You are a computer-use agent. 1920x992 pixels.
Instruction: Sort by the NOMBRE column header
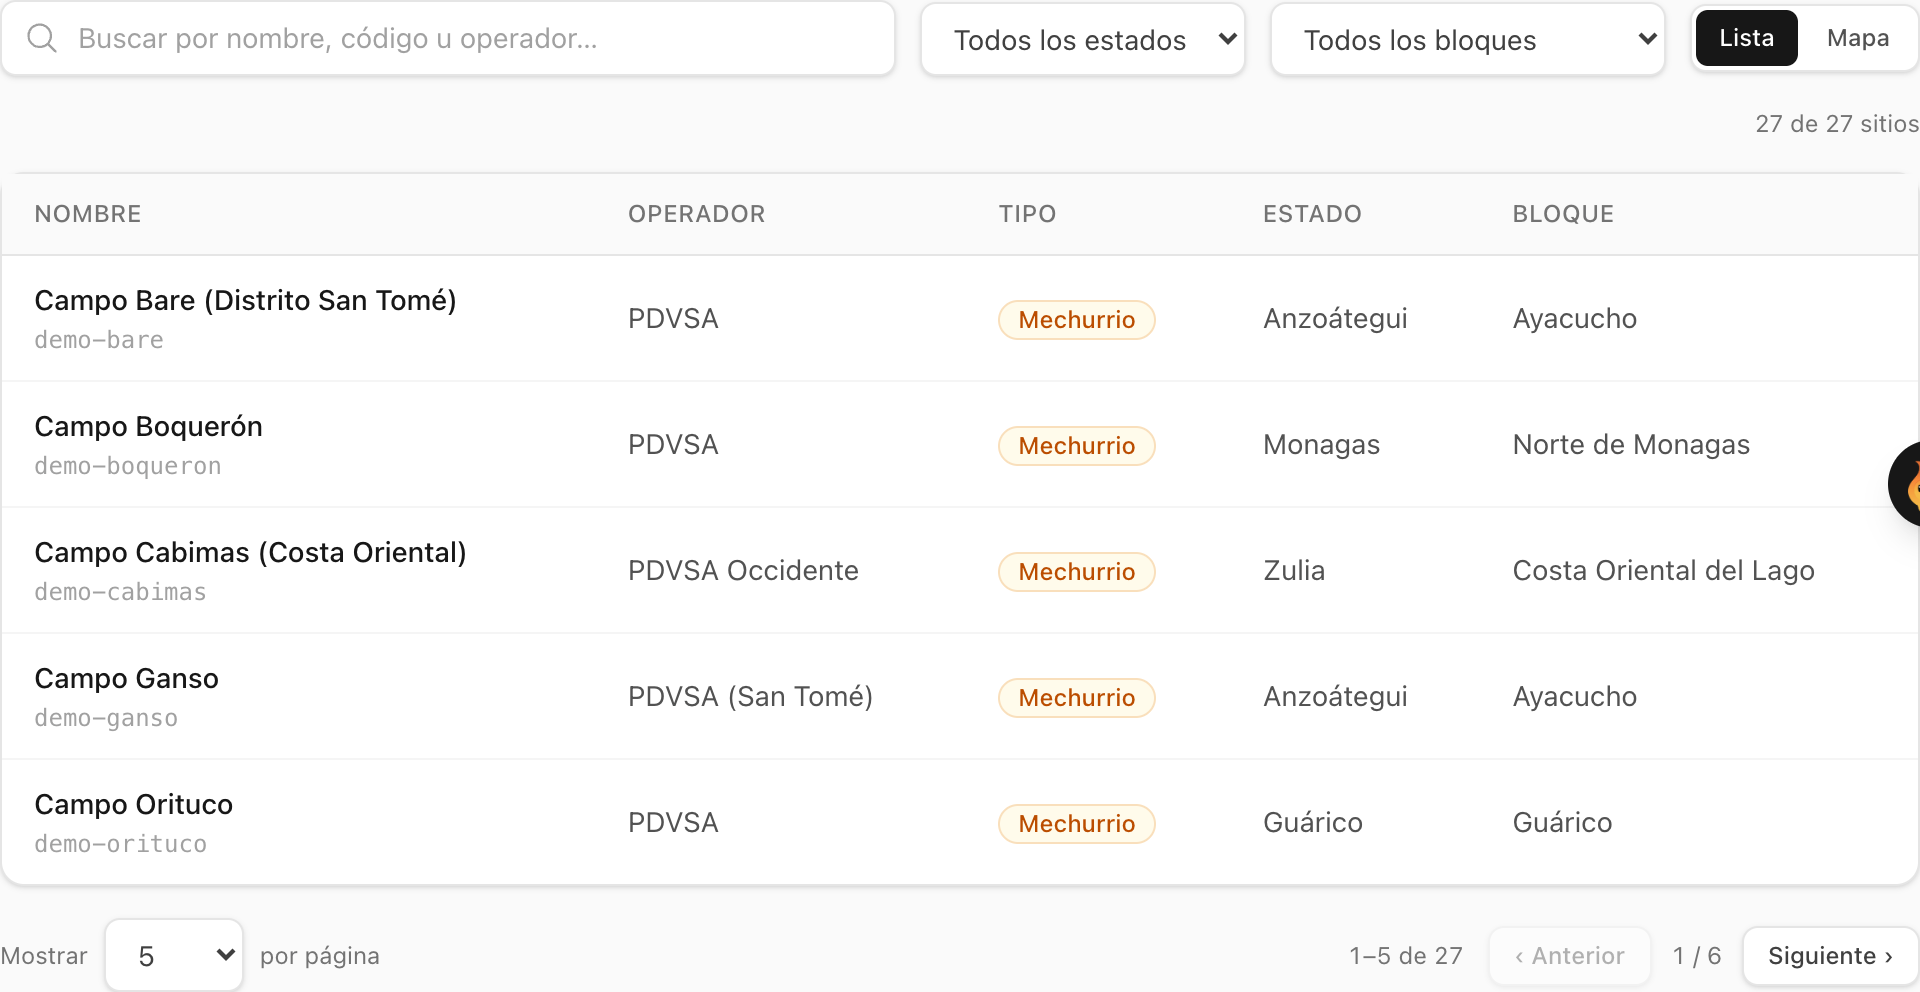(88, 214)
